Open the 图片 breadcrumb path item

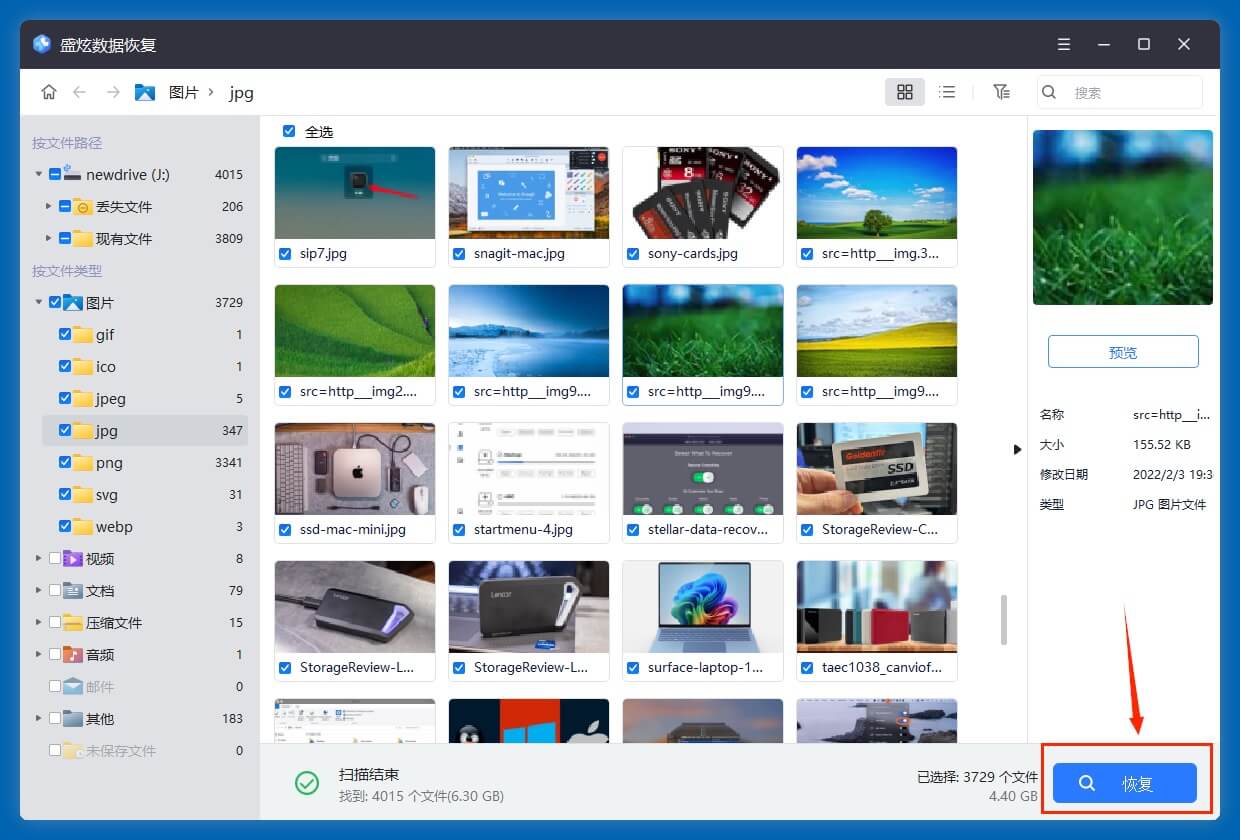185,92
